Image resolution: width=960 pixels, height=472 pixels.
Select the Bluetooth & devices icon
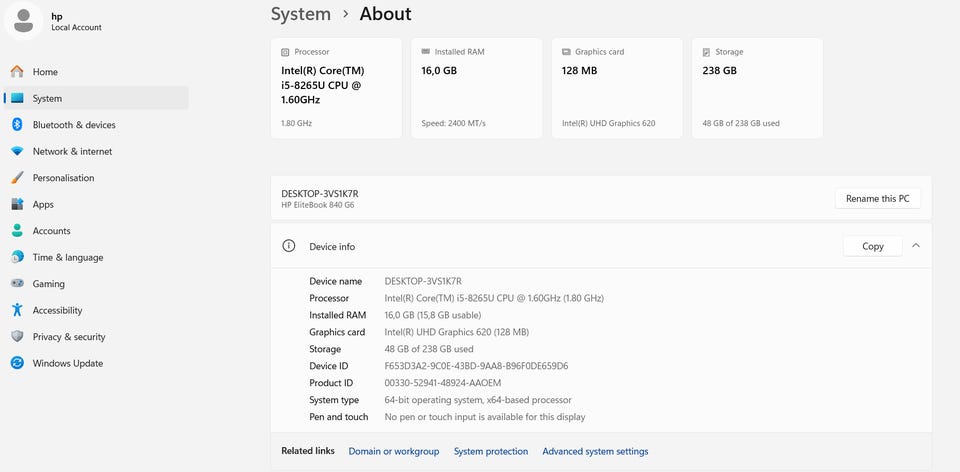17,125
